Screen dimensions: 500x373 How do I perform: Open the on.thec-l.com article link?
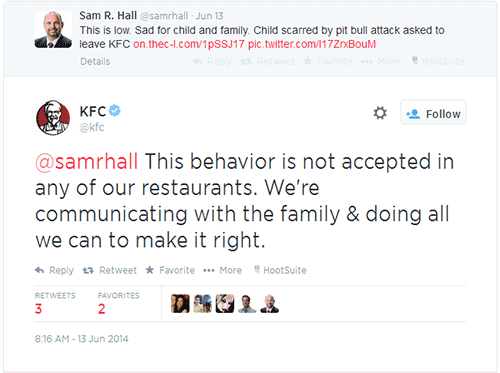pyautogui.click(x=189, y=44)
